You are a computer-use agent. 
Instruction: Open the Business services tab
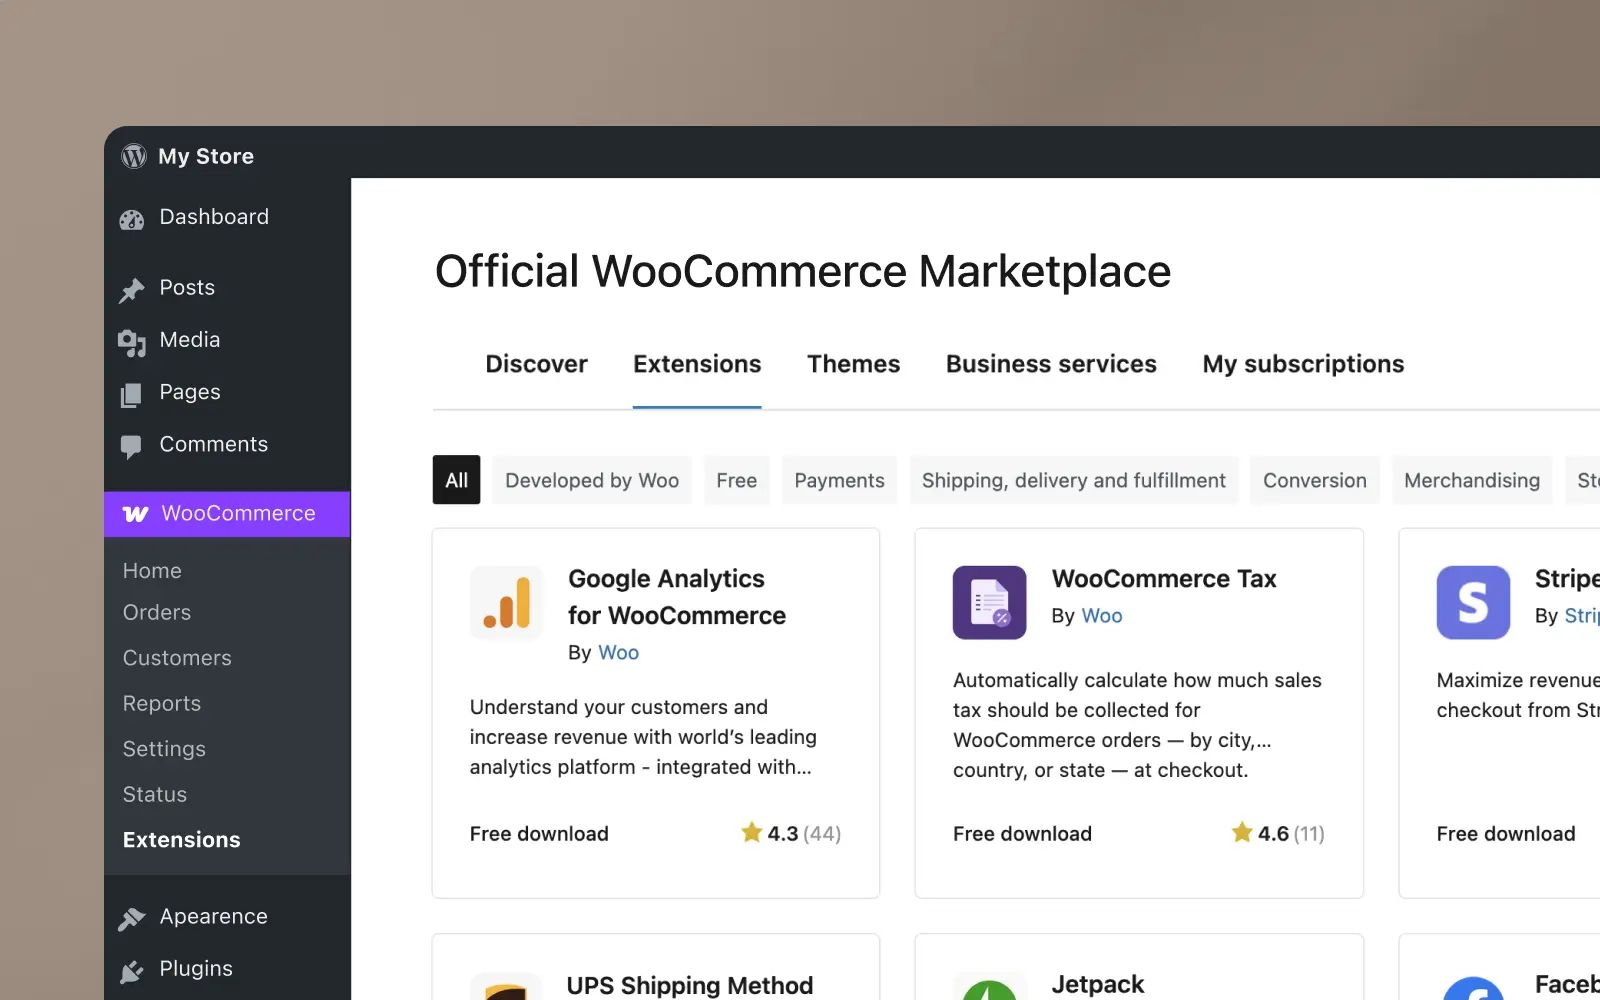click(x=1051, y=364)
